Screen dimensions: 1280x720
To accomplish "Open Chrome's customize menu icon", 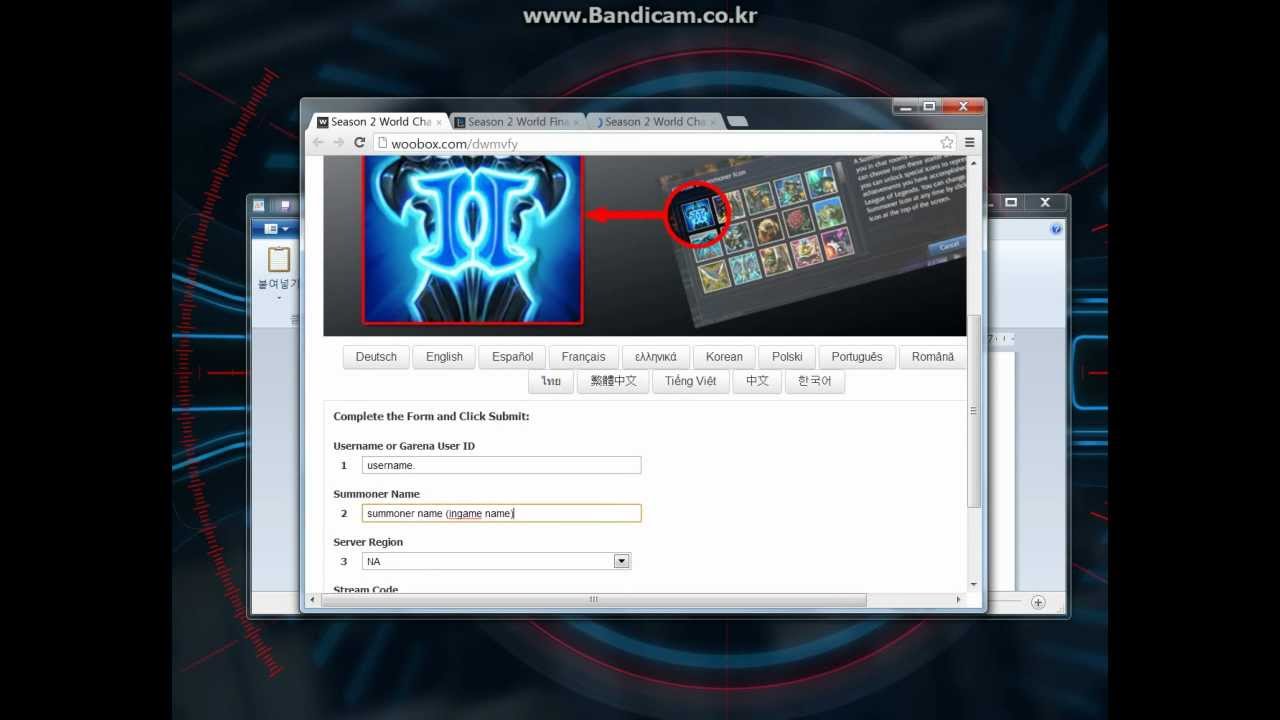I will (x=968, y=143).
